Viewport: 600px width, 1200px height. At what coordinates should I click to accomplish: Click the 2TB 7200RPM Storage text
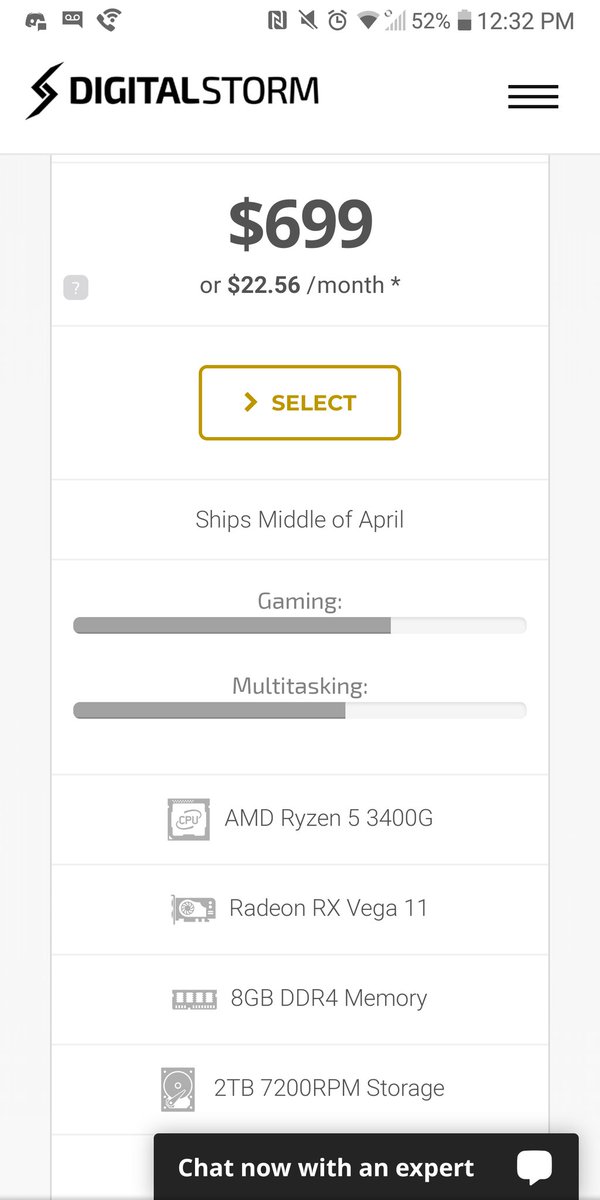click(x=329, y=1088)
